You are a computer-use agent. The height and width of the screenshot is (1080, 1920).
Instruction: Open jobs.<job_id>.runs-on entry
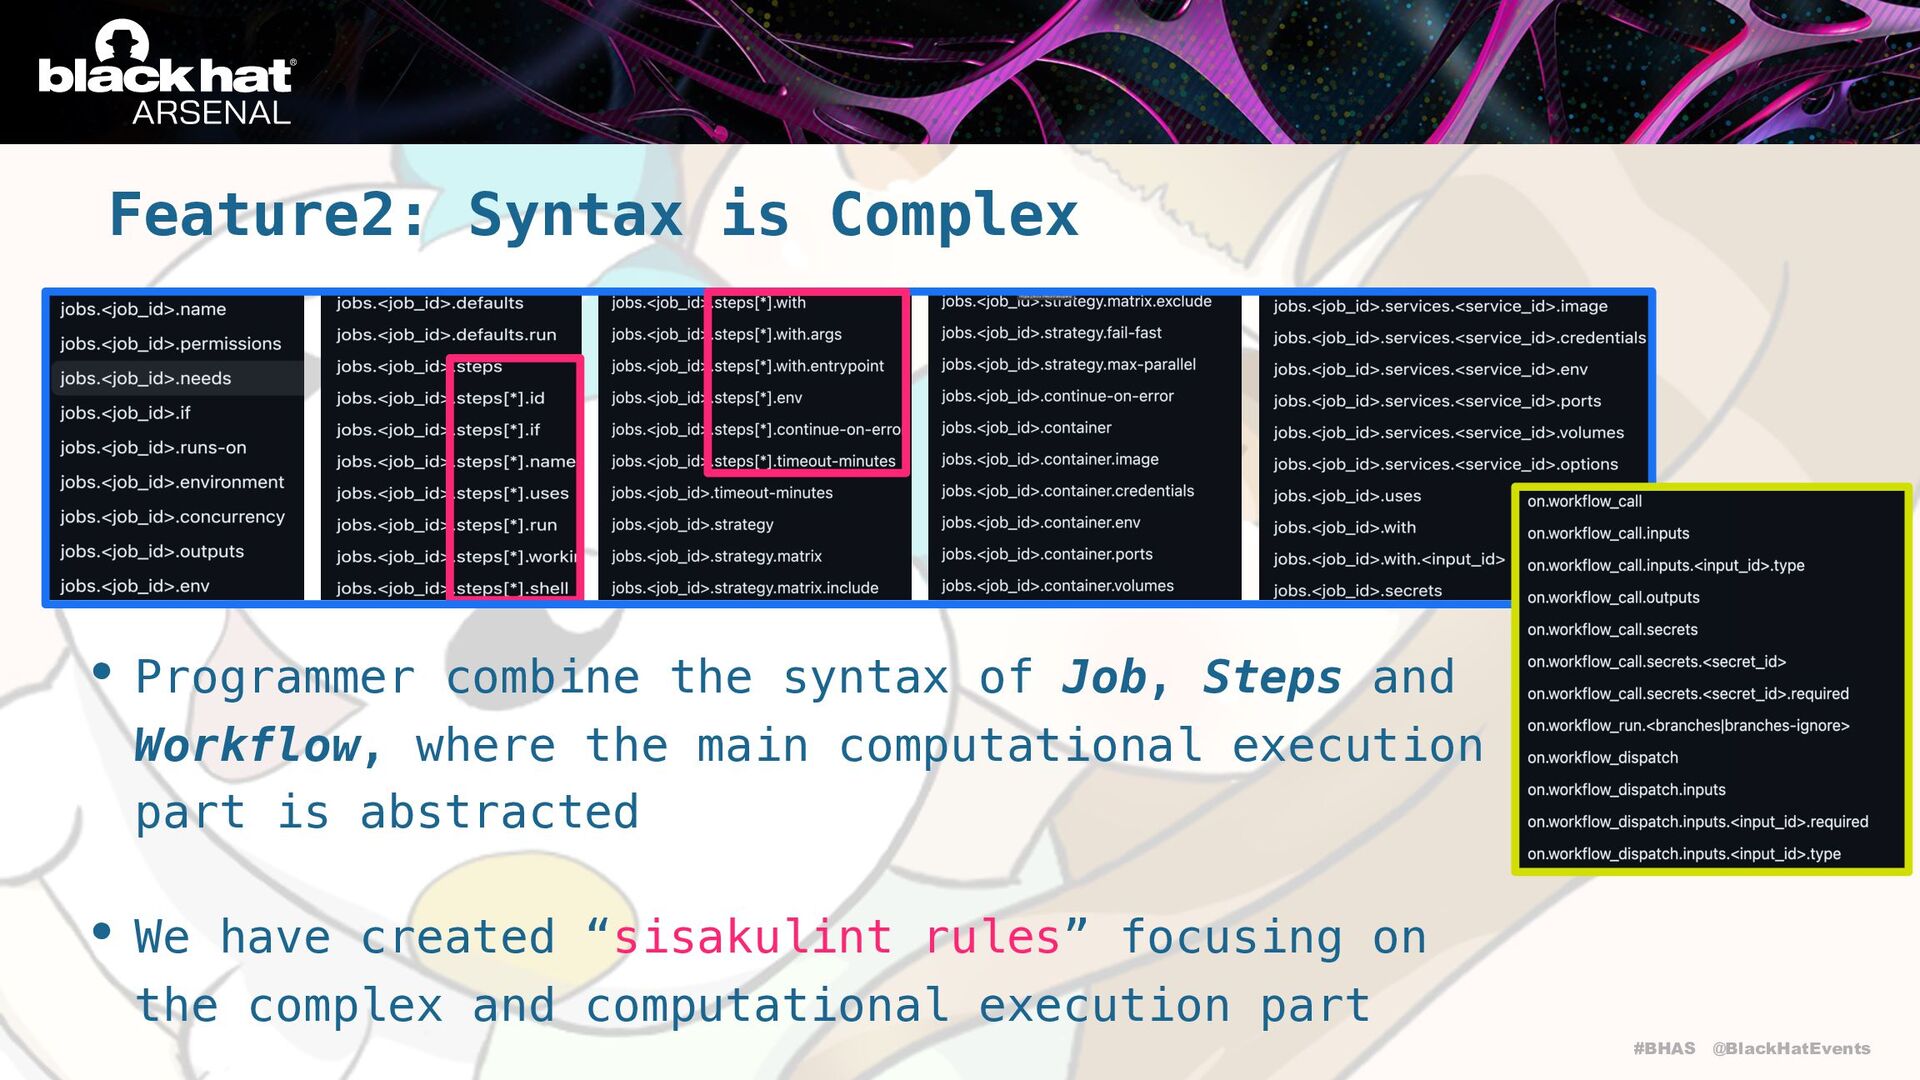[x=153, y=447]
